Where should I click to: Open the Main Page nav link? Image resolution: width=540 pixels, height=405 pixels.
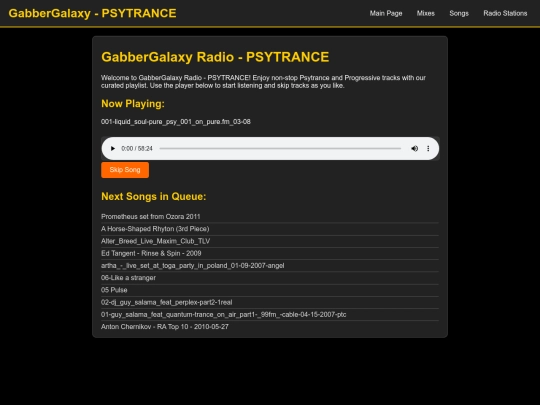(x=386, y=13)
